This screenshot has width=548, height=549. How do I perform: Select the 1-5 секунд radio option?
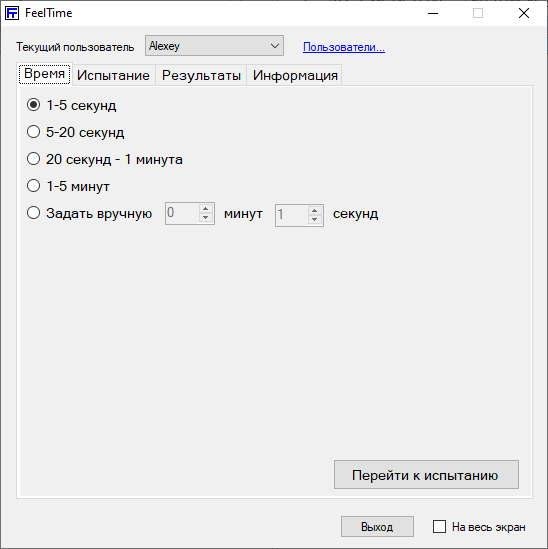coord(34,105)
